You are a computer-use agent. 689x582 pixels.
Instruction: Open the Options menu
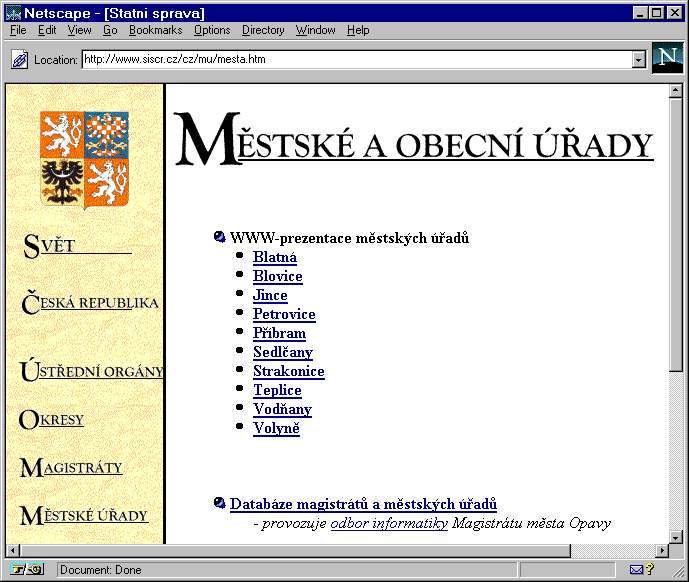(212, 30)
